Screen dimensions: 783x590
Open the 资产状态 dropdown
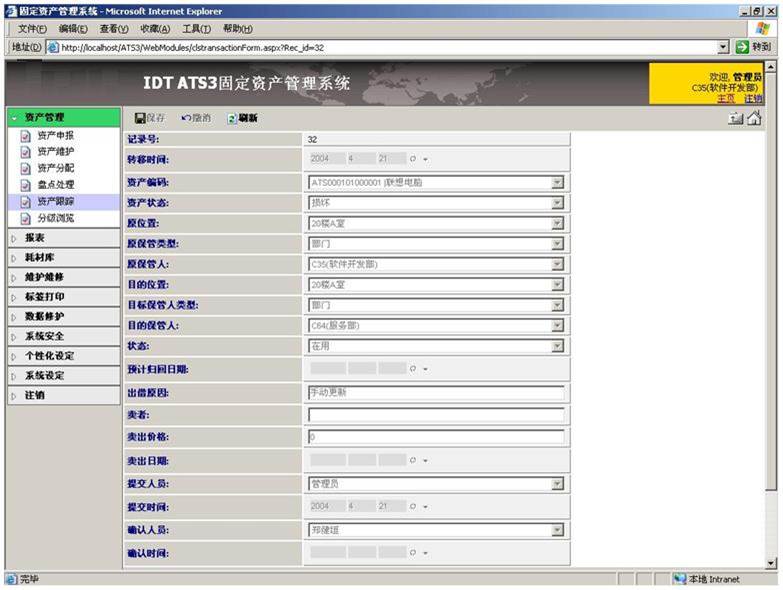[557, 203]
